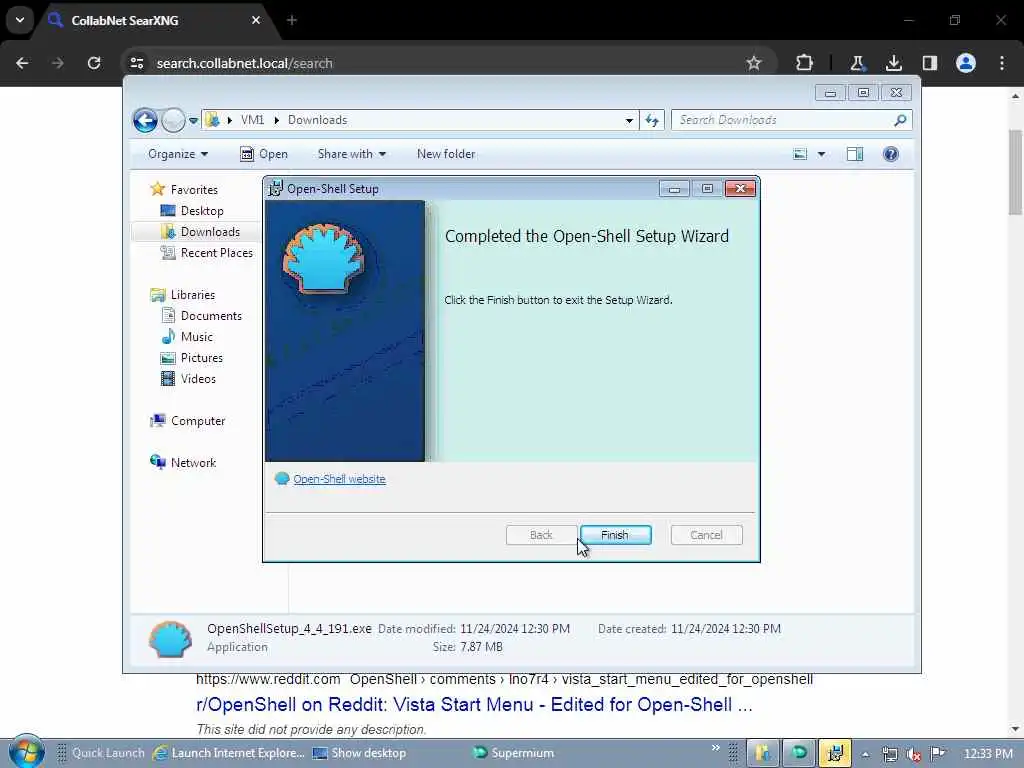1024x768 pixels.
Task: Open the Share with menu
Action: 351,154
